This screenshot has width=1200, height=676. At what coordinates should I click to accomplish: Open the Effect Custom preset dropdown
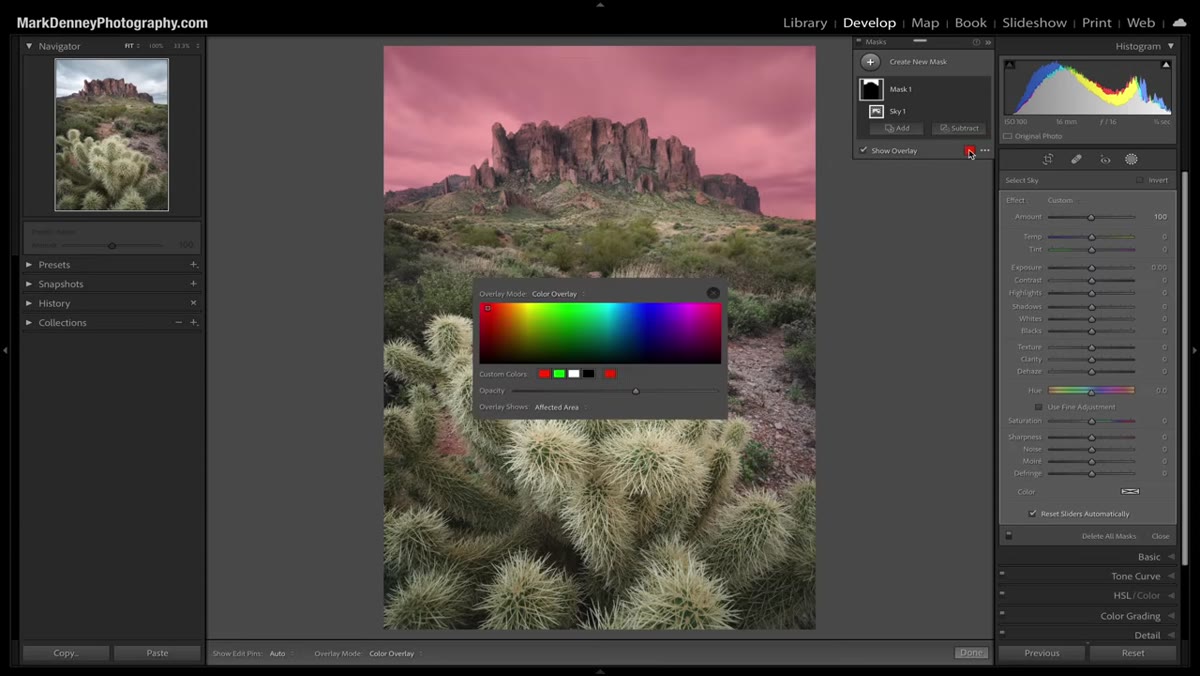1062,200
